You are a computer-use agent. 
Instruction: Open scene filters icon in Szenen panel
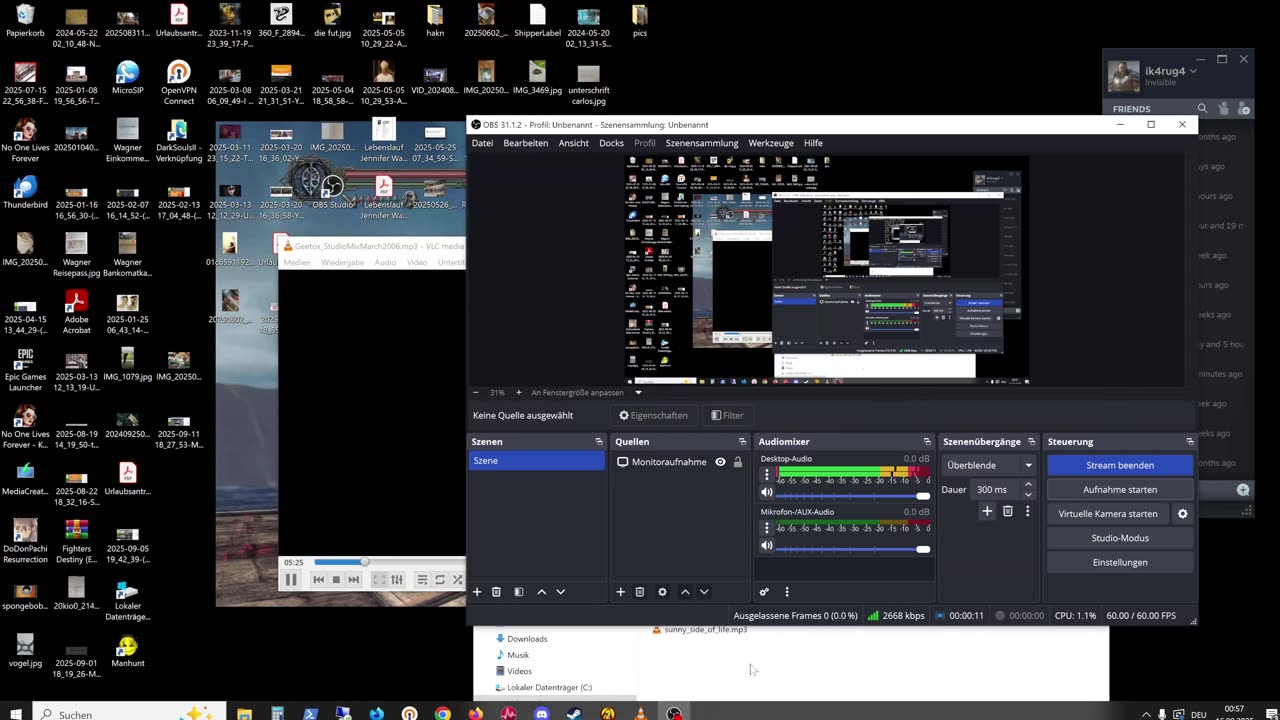(518, 592)
